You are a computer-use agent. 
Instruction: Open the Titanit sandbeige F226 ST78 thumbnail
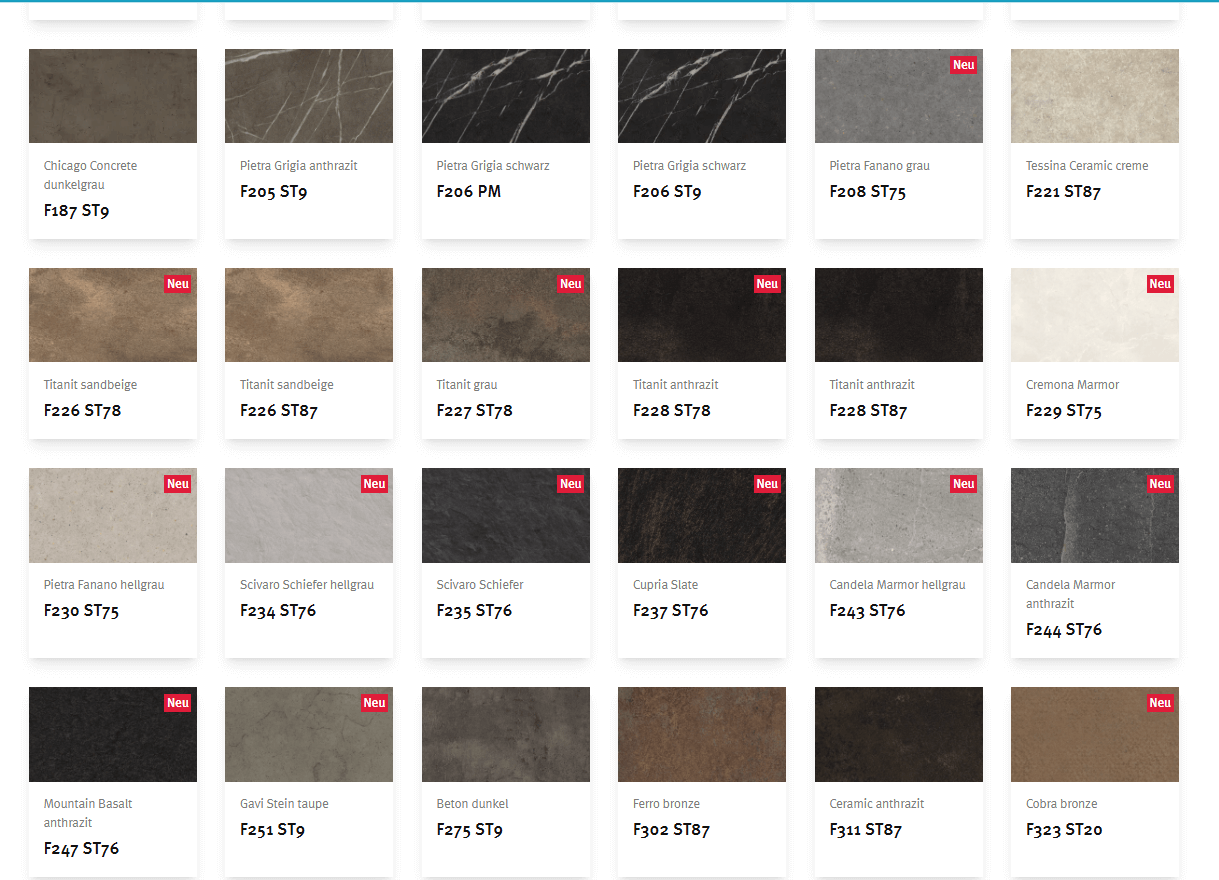click(113, 315)
